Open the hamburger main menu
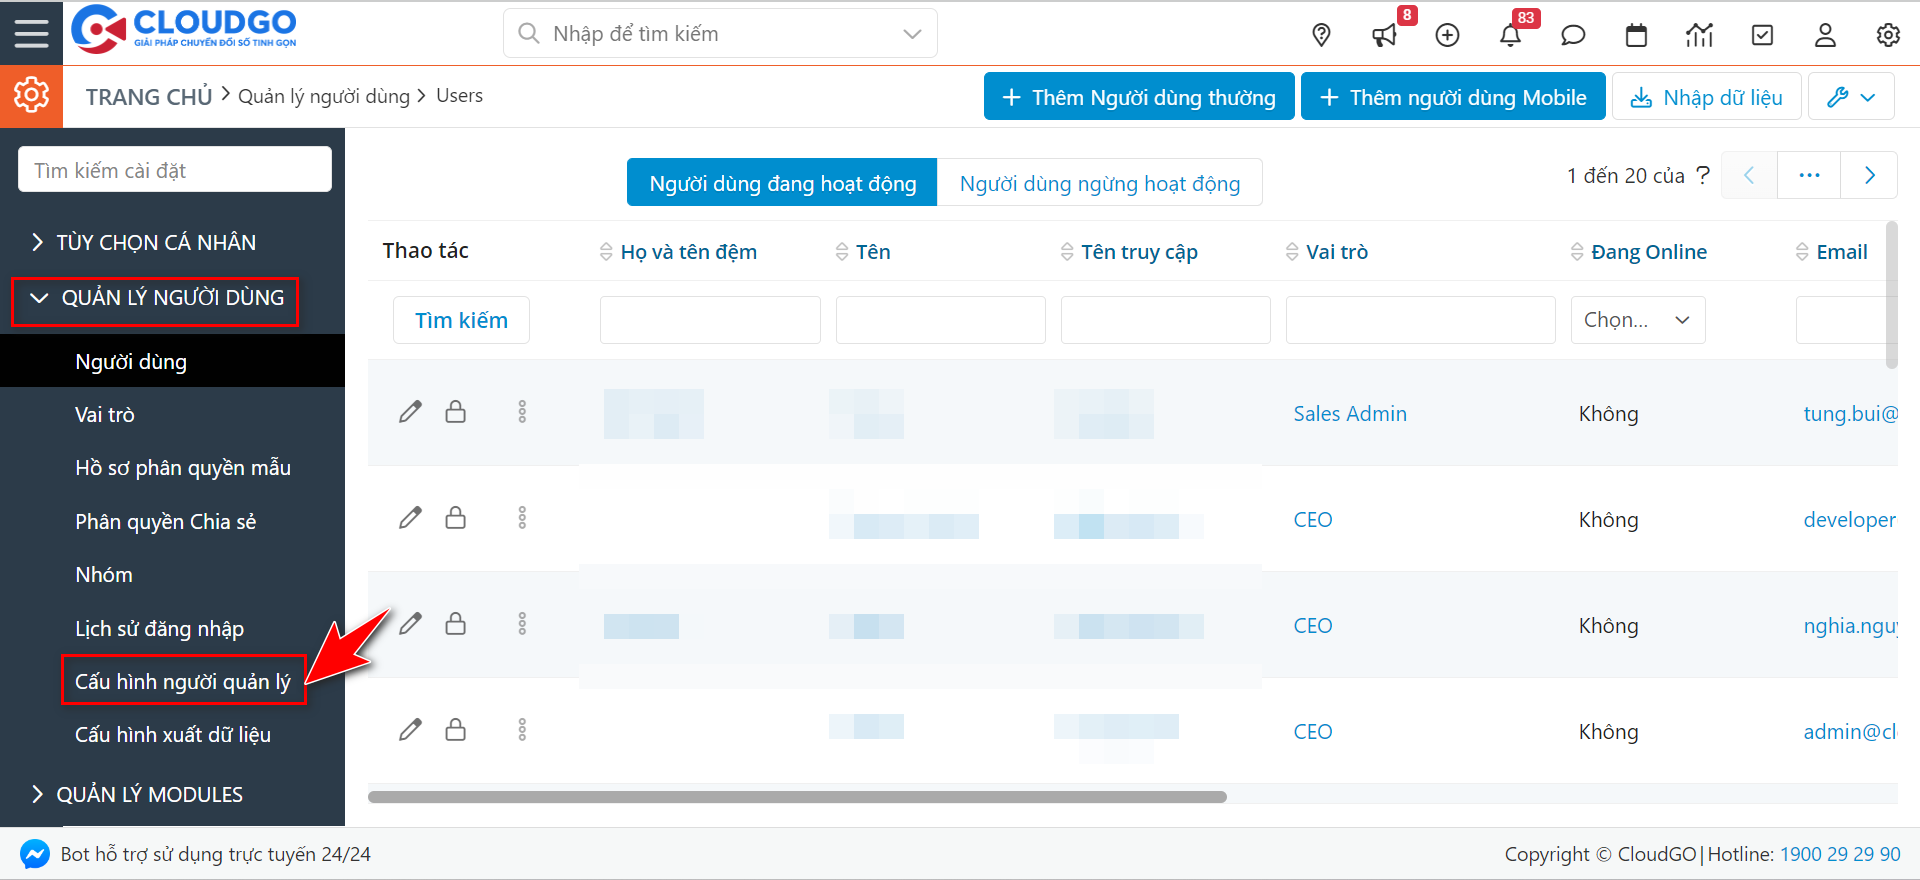Screen dimensions: 1920x880 (31, 33)
